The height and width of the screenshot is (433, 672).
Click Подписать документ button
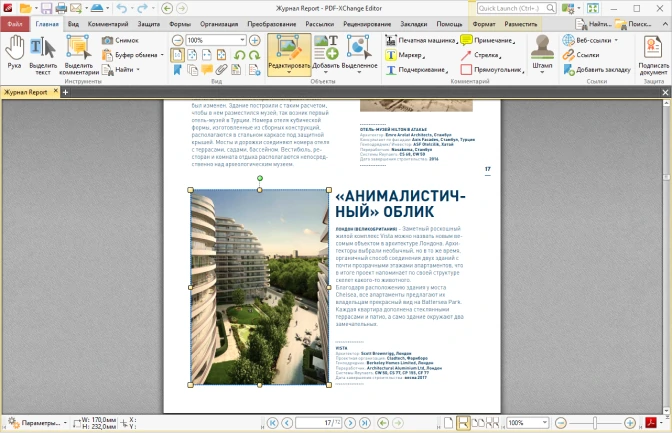click(x=654, y=55)
